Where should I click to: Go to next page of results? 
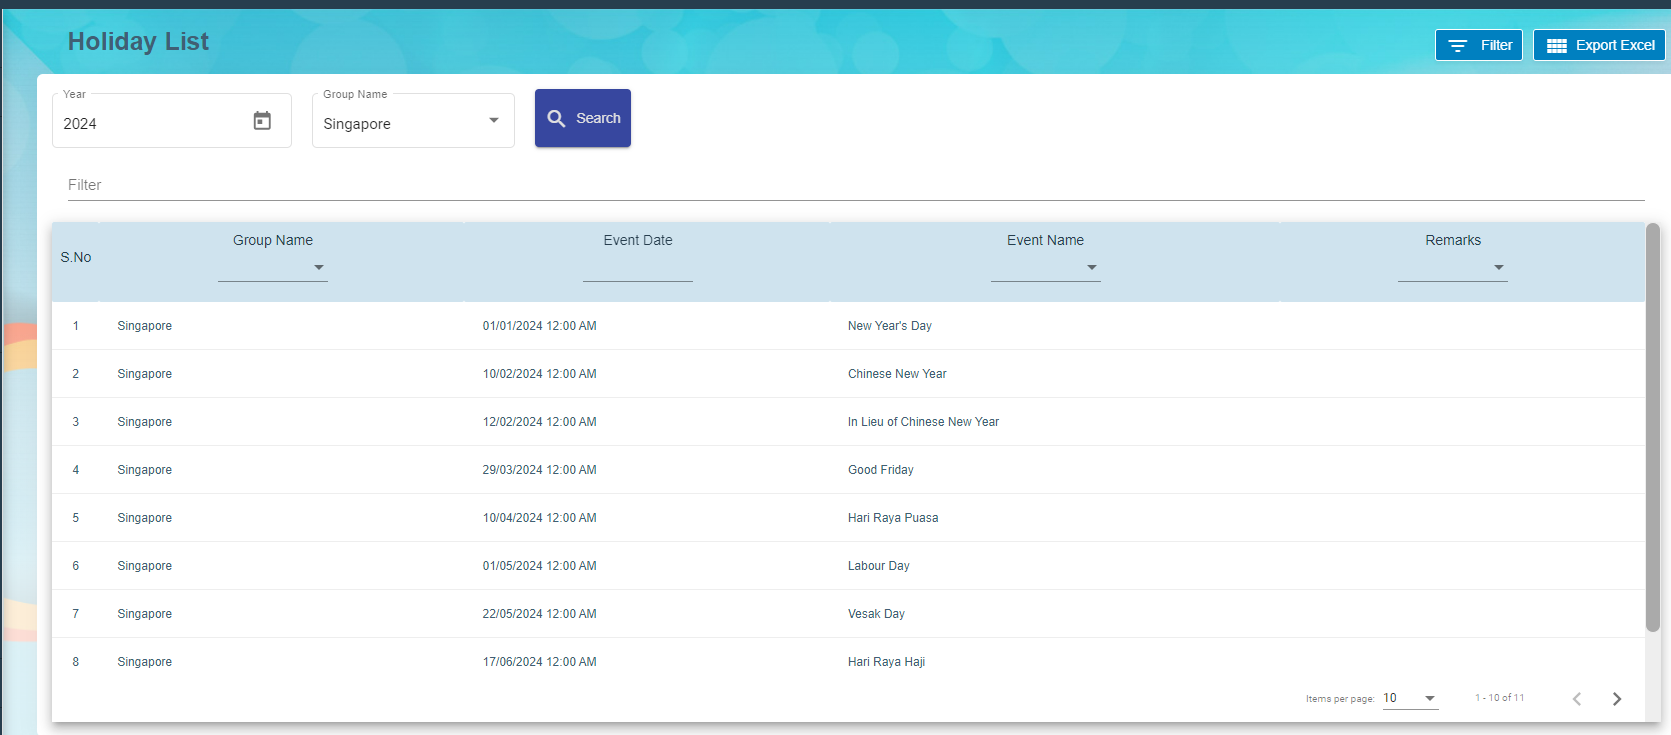[x=1616, y=699]
